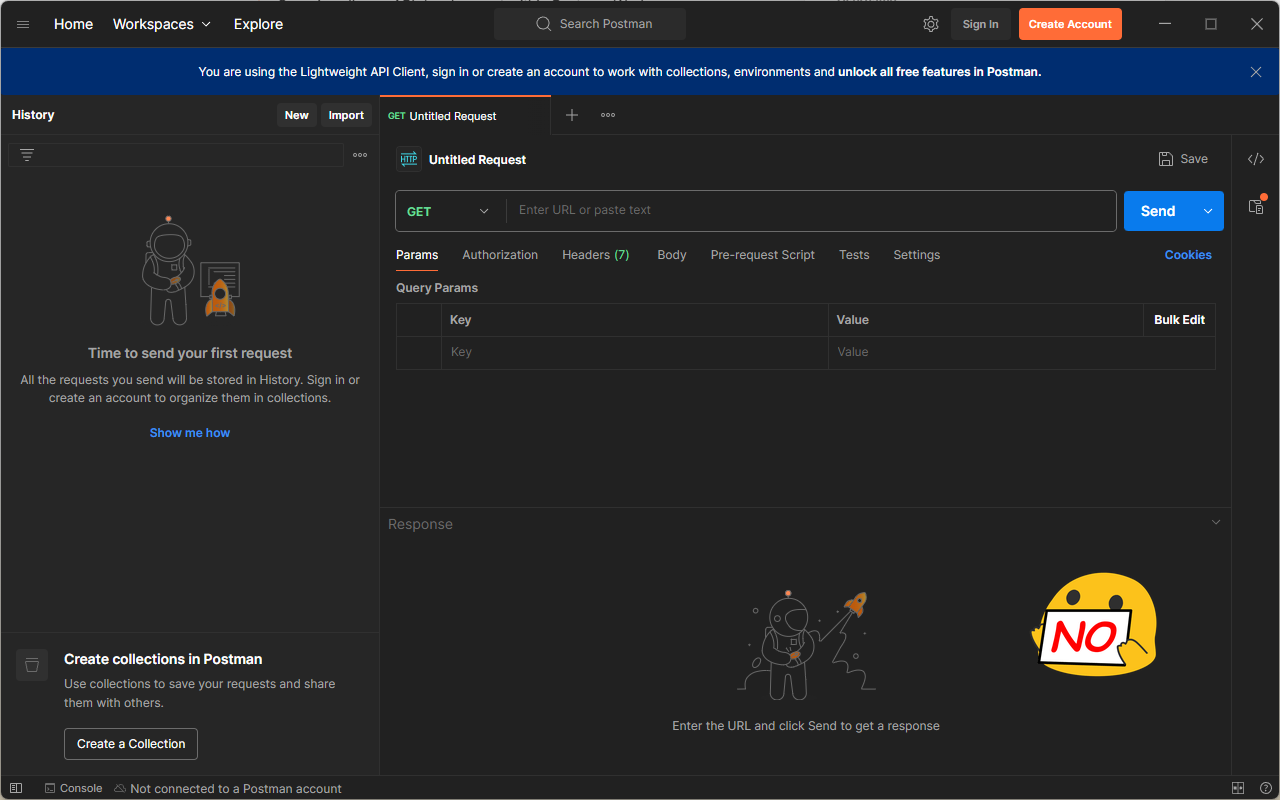Viewport: 1280px width, 800px height.
Task: Collapse the Response pane chevron
Action: [1216, 523]
